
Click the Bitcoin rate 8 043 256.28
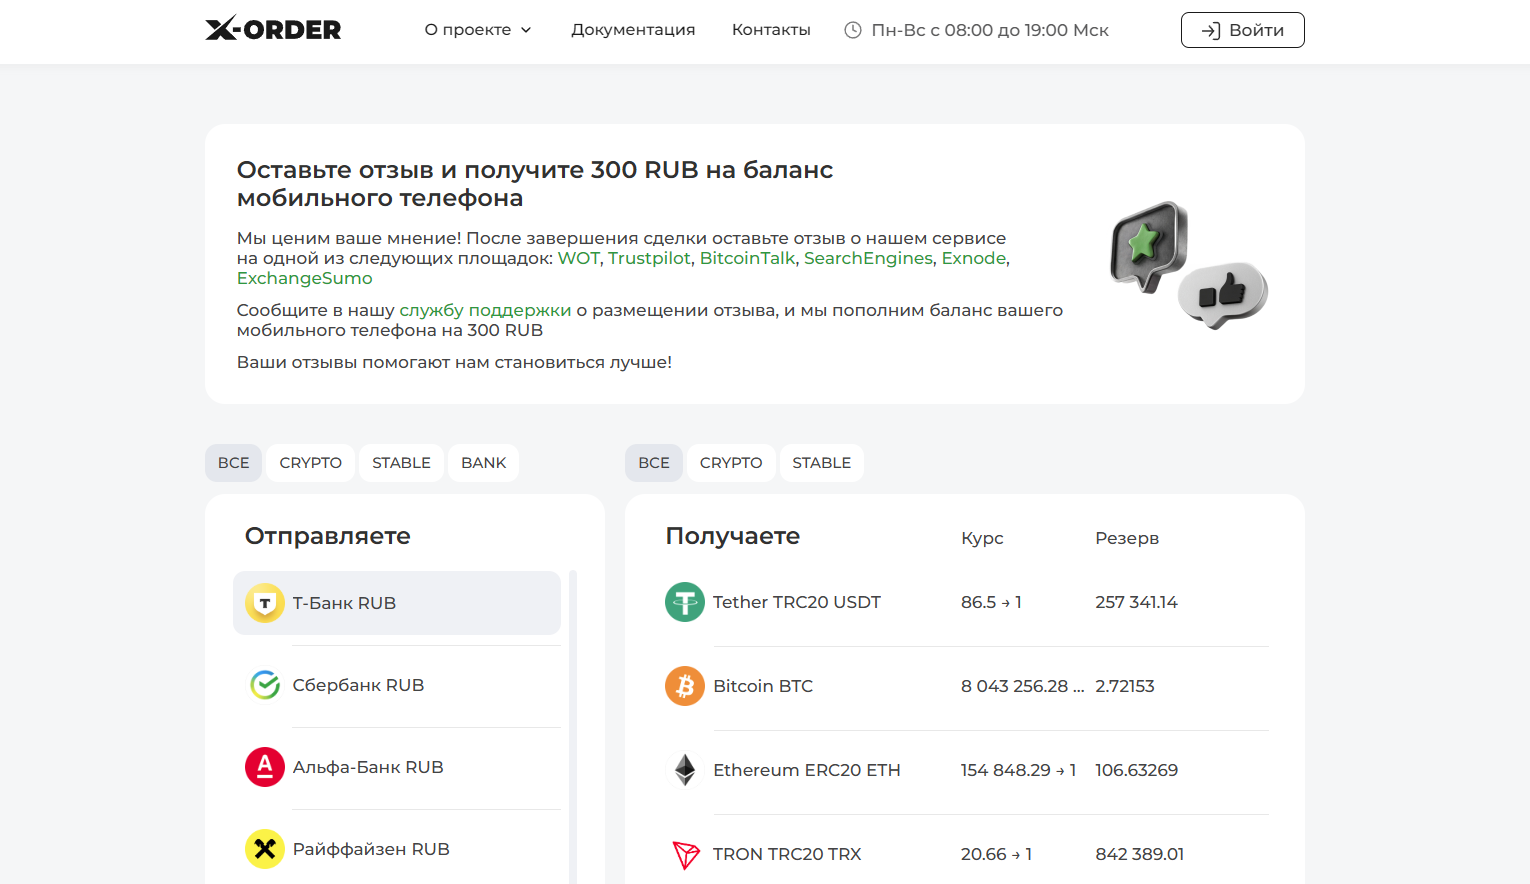click(x=1022, y=686)
